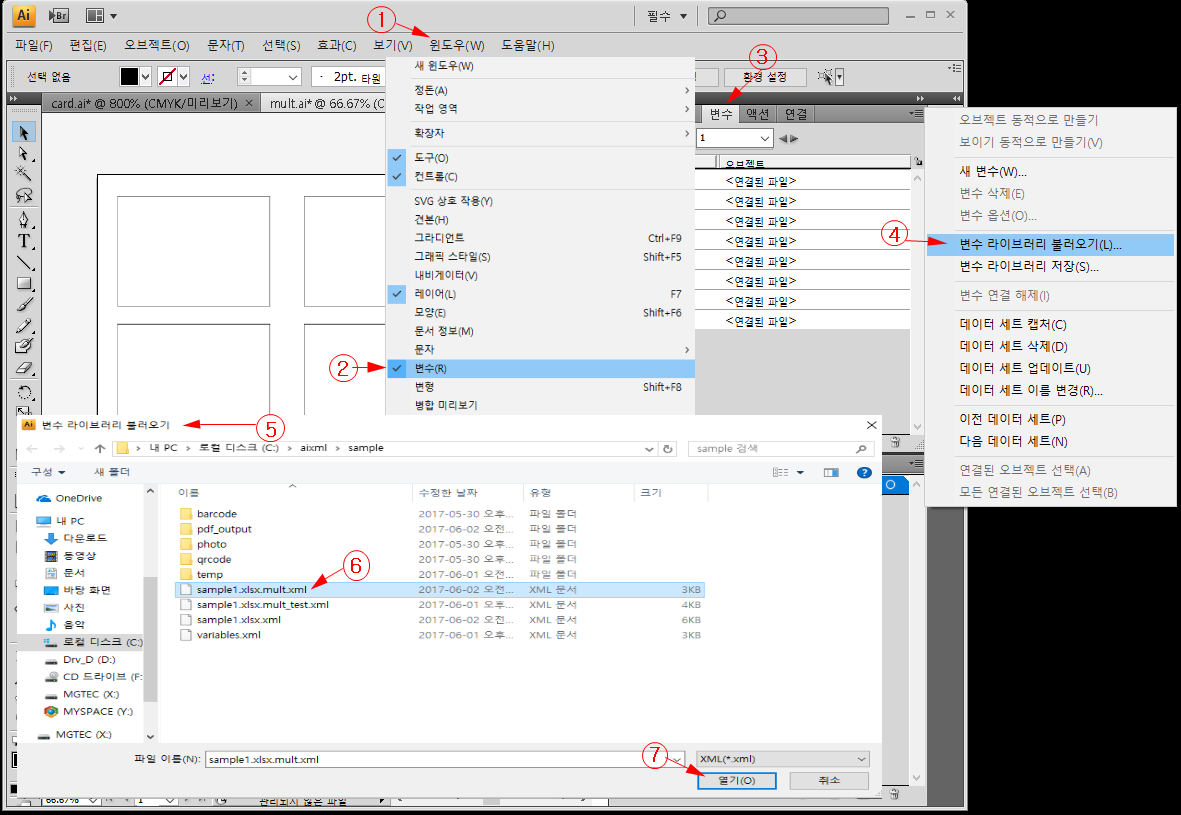Click the black fill color swatch
This screenshot has height=815, width=1181.
click(x=129, y=77)
